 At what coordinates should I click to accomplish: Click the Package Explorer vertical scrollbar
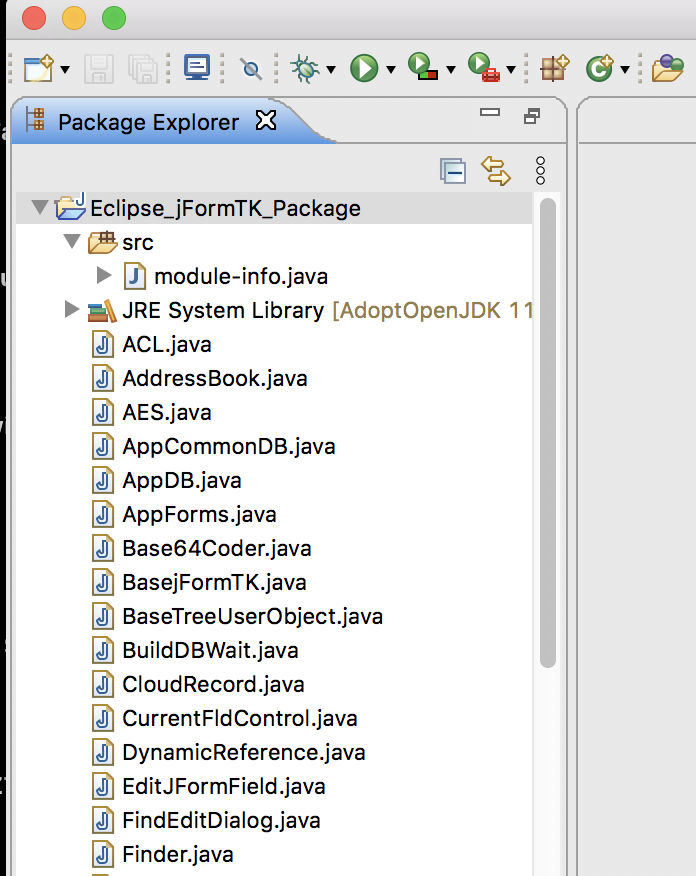(x=547, y=430)
